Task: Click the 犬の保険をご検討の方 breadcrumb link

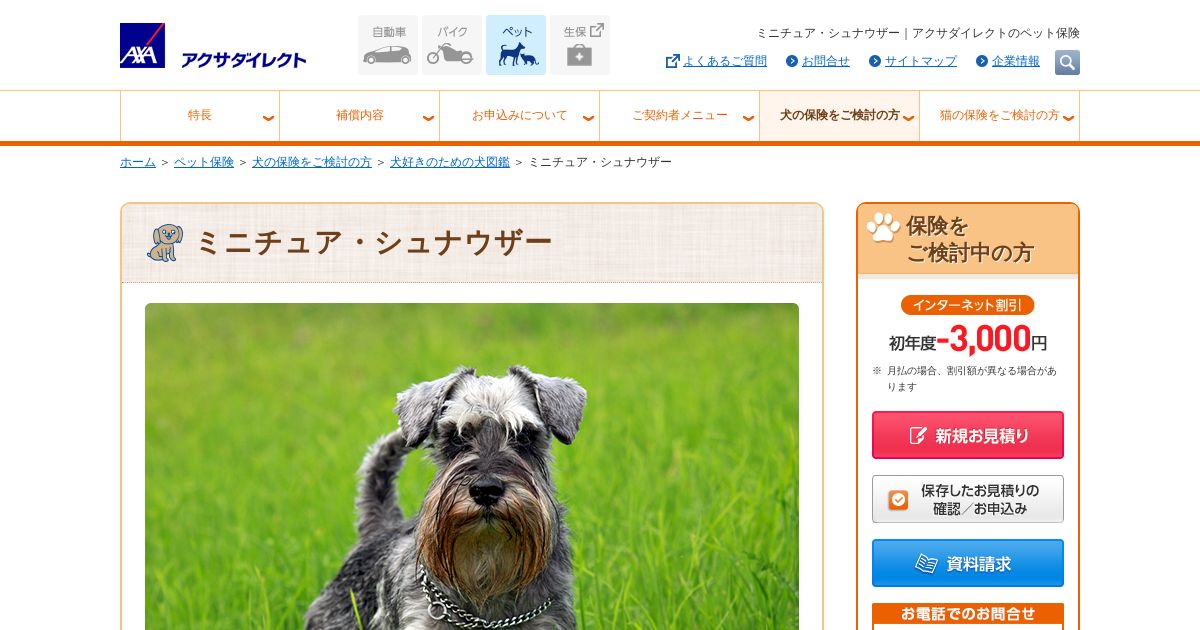Action: click(x=312, y=162)
